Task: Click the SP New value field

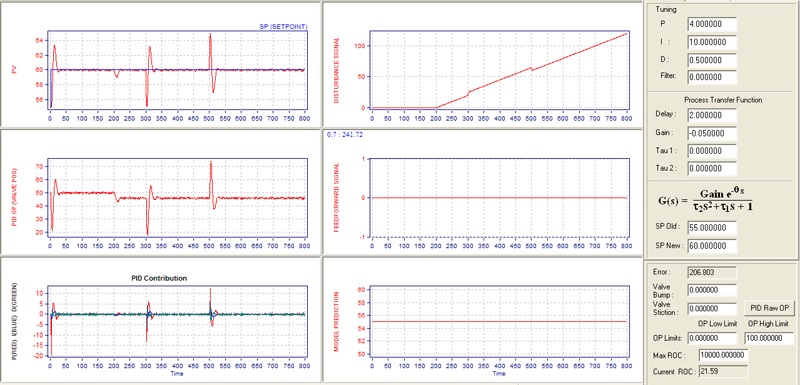Action: 712,246
